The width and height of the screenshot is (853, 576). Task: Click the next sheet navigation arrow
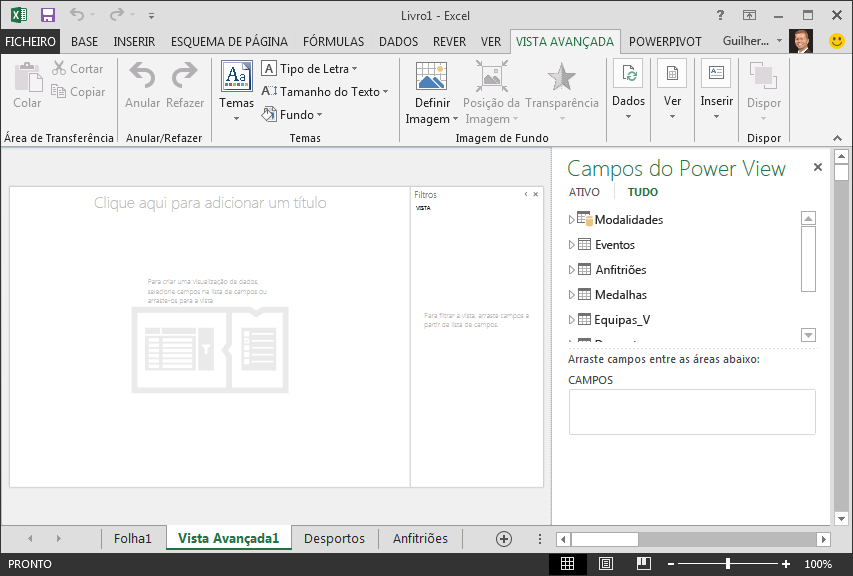[x=58, y=538]
